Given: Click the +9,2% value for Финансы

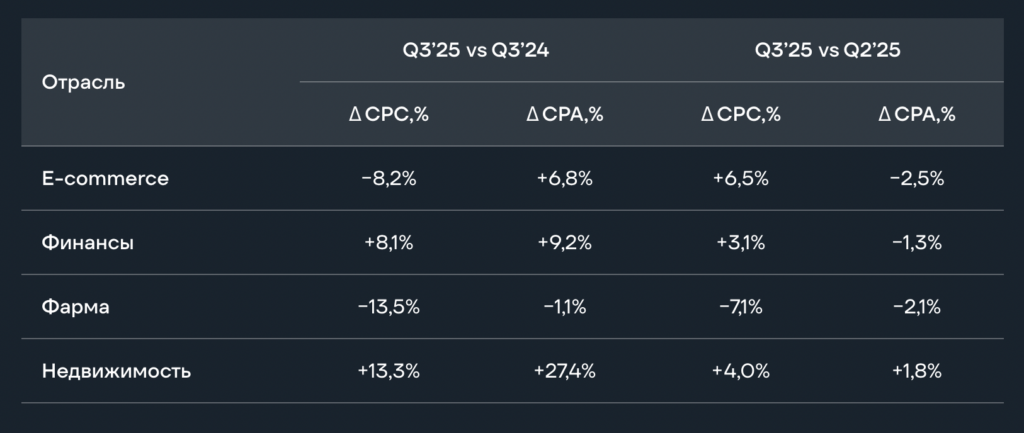Looking at the screenshot, I should point(565,243).
